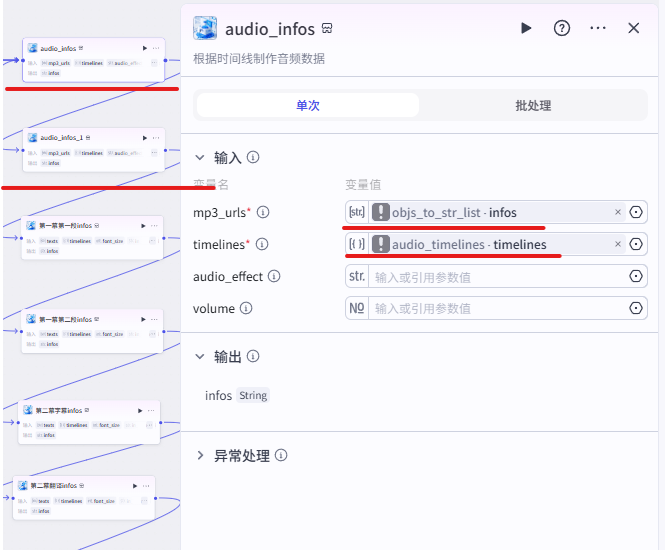Close the audio_infos settings panel
Image resolution: width=665 pixels, height=550 pixels.
point(634,28)
